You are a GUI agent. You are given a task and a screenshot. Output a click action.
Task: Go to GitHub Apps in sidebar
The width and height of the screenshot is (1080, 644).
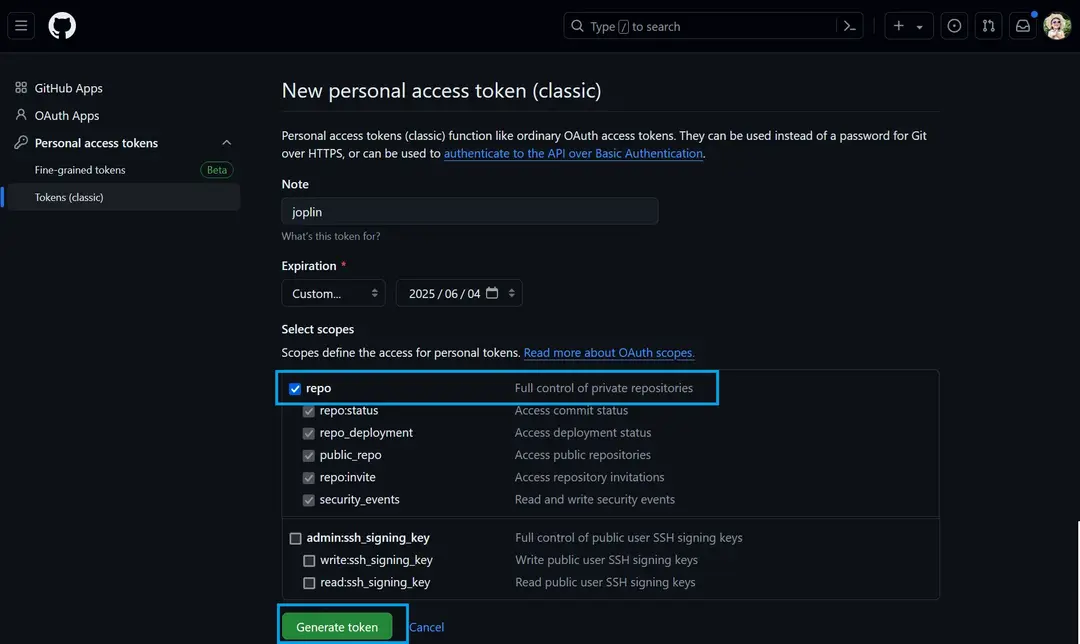[x=68, y=88]
